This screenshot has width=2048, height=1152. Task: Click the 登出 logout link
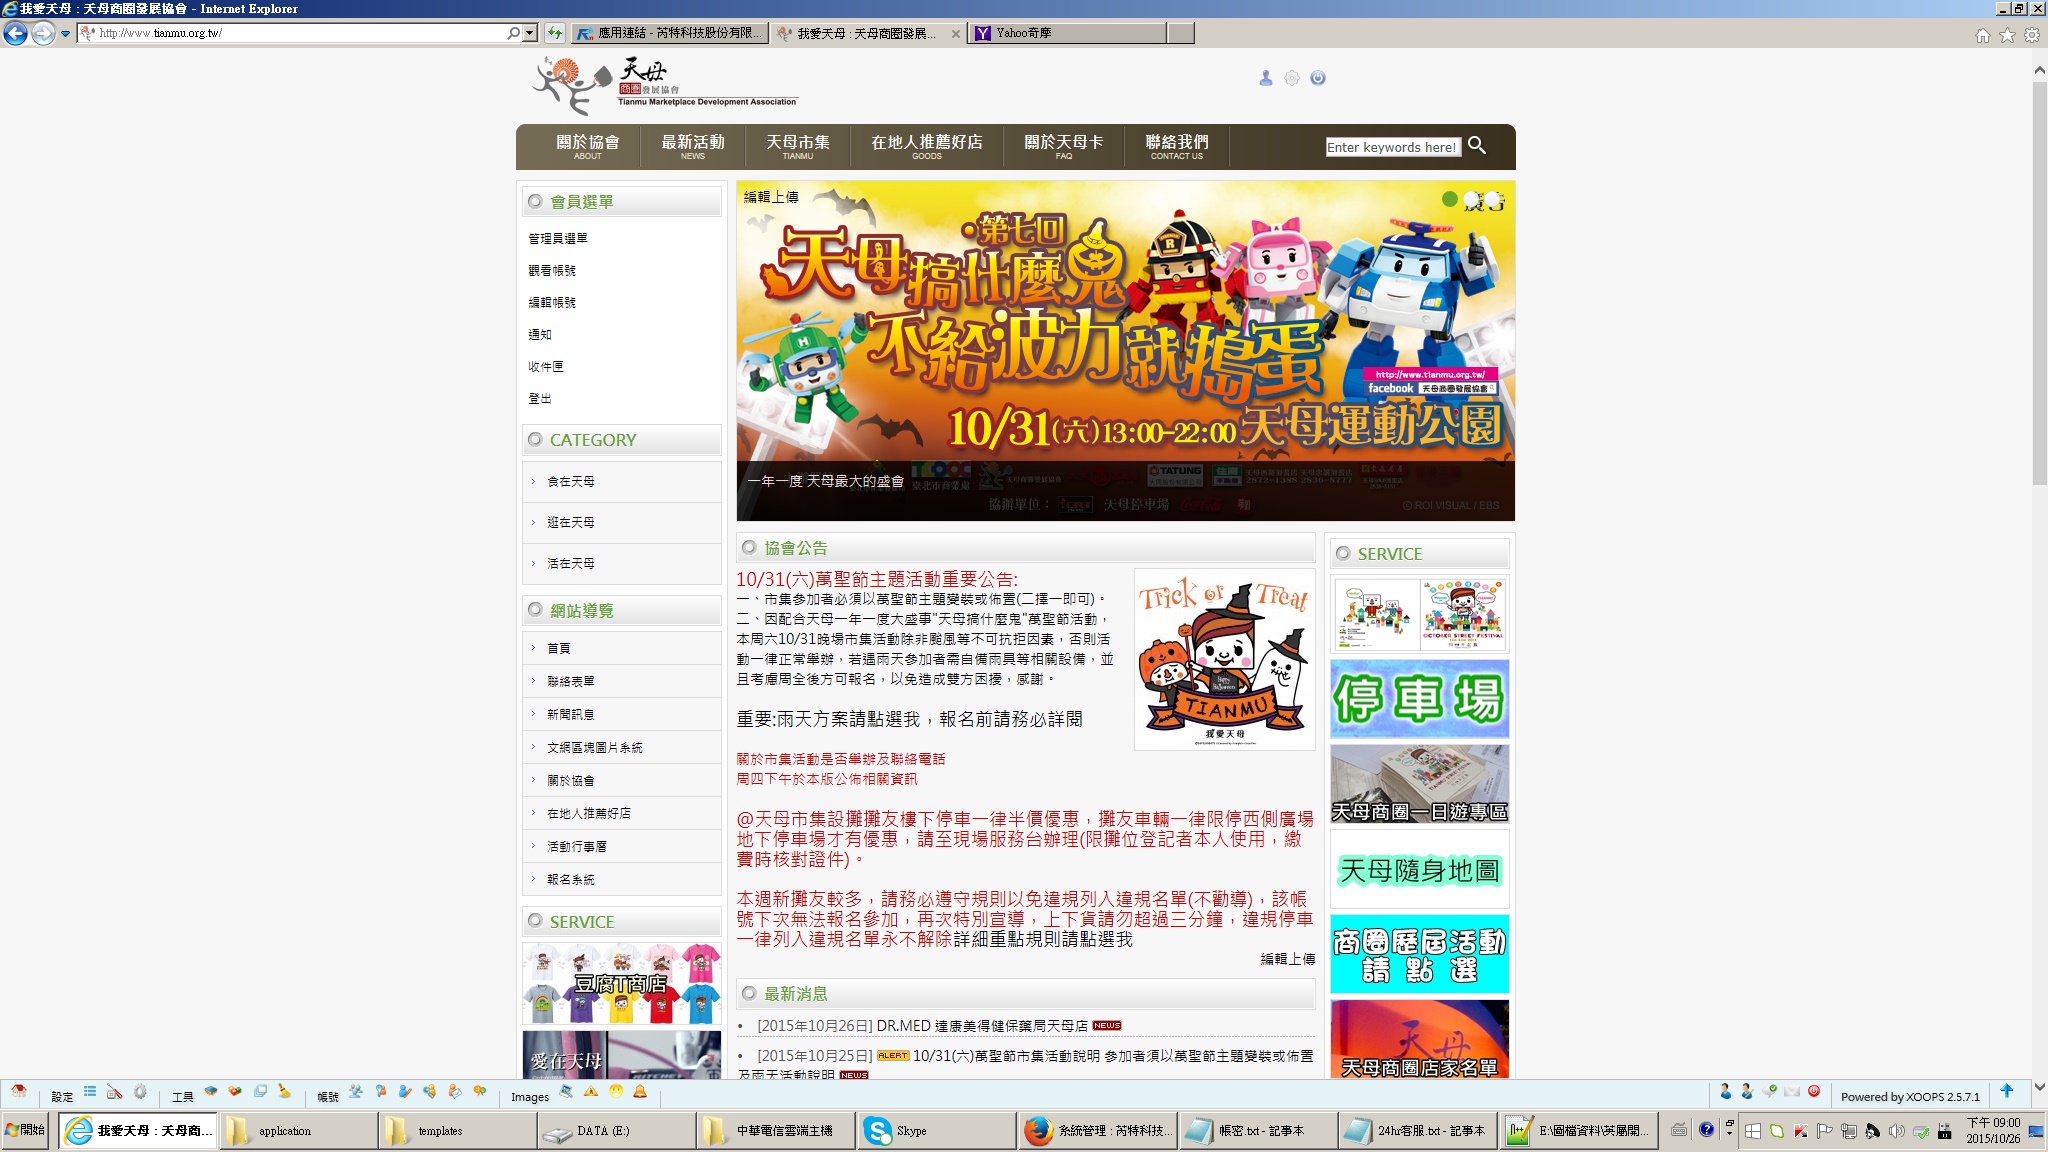pyautogui.click(x=540, y=399)
